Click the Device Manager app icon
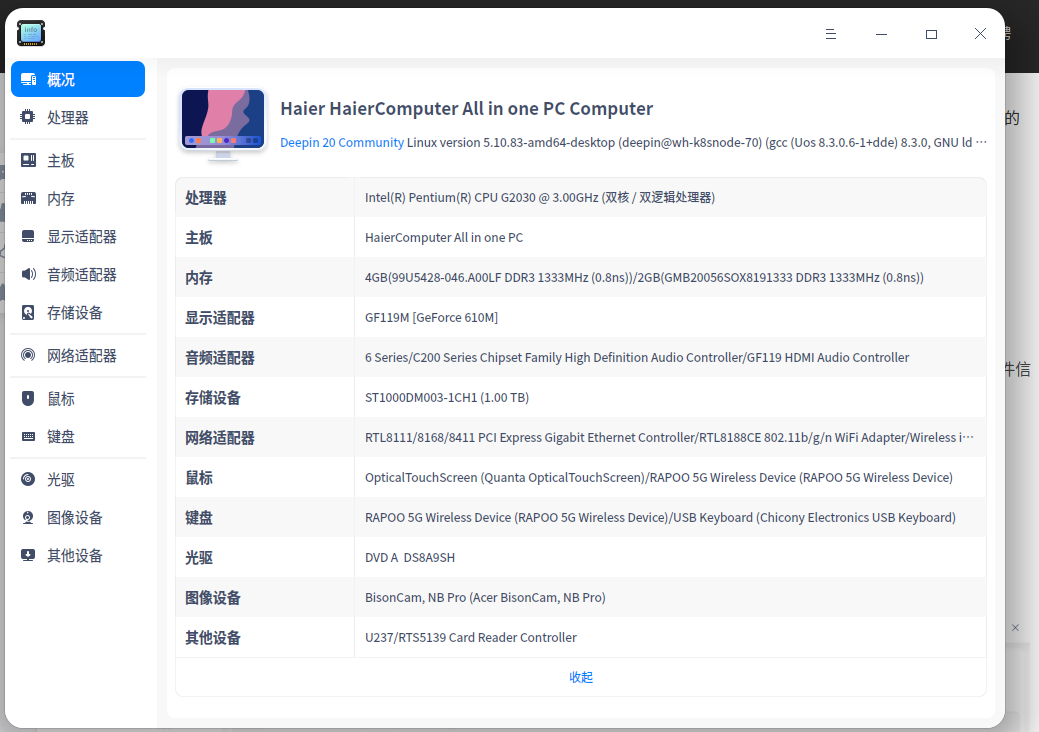This screenshot has width=1039, height=732. (31, 33)
